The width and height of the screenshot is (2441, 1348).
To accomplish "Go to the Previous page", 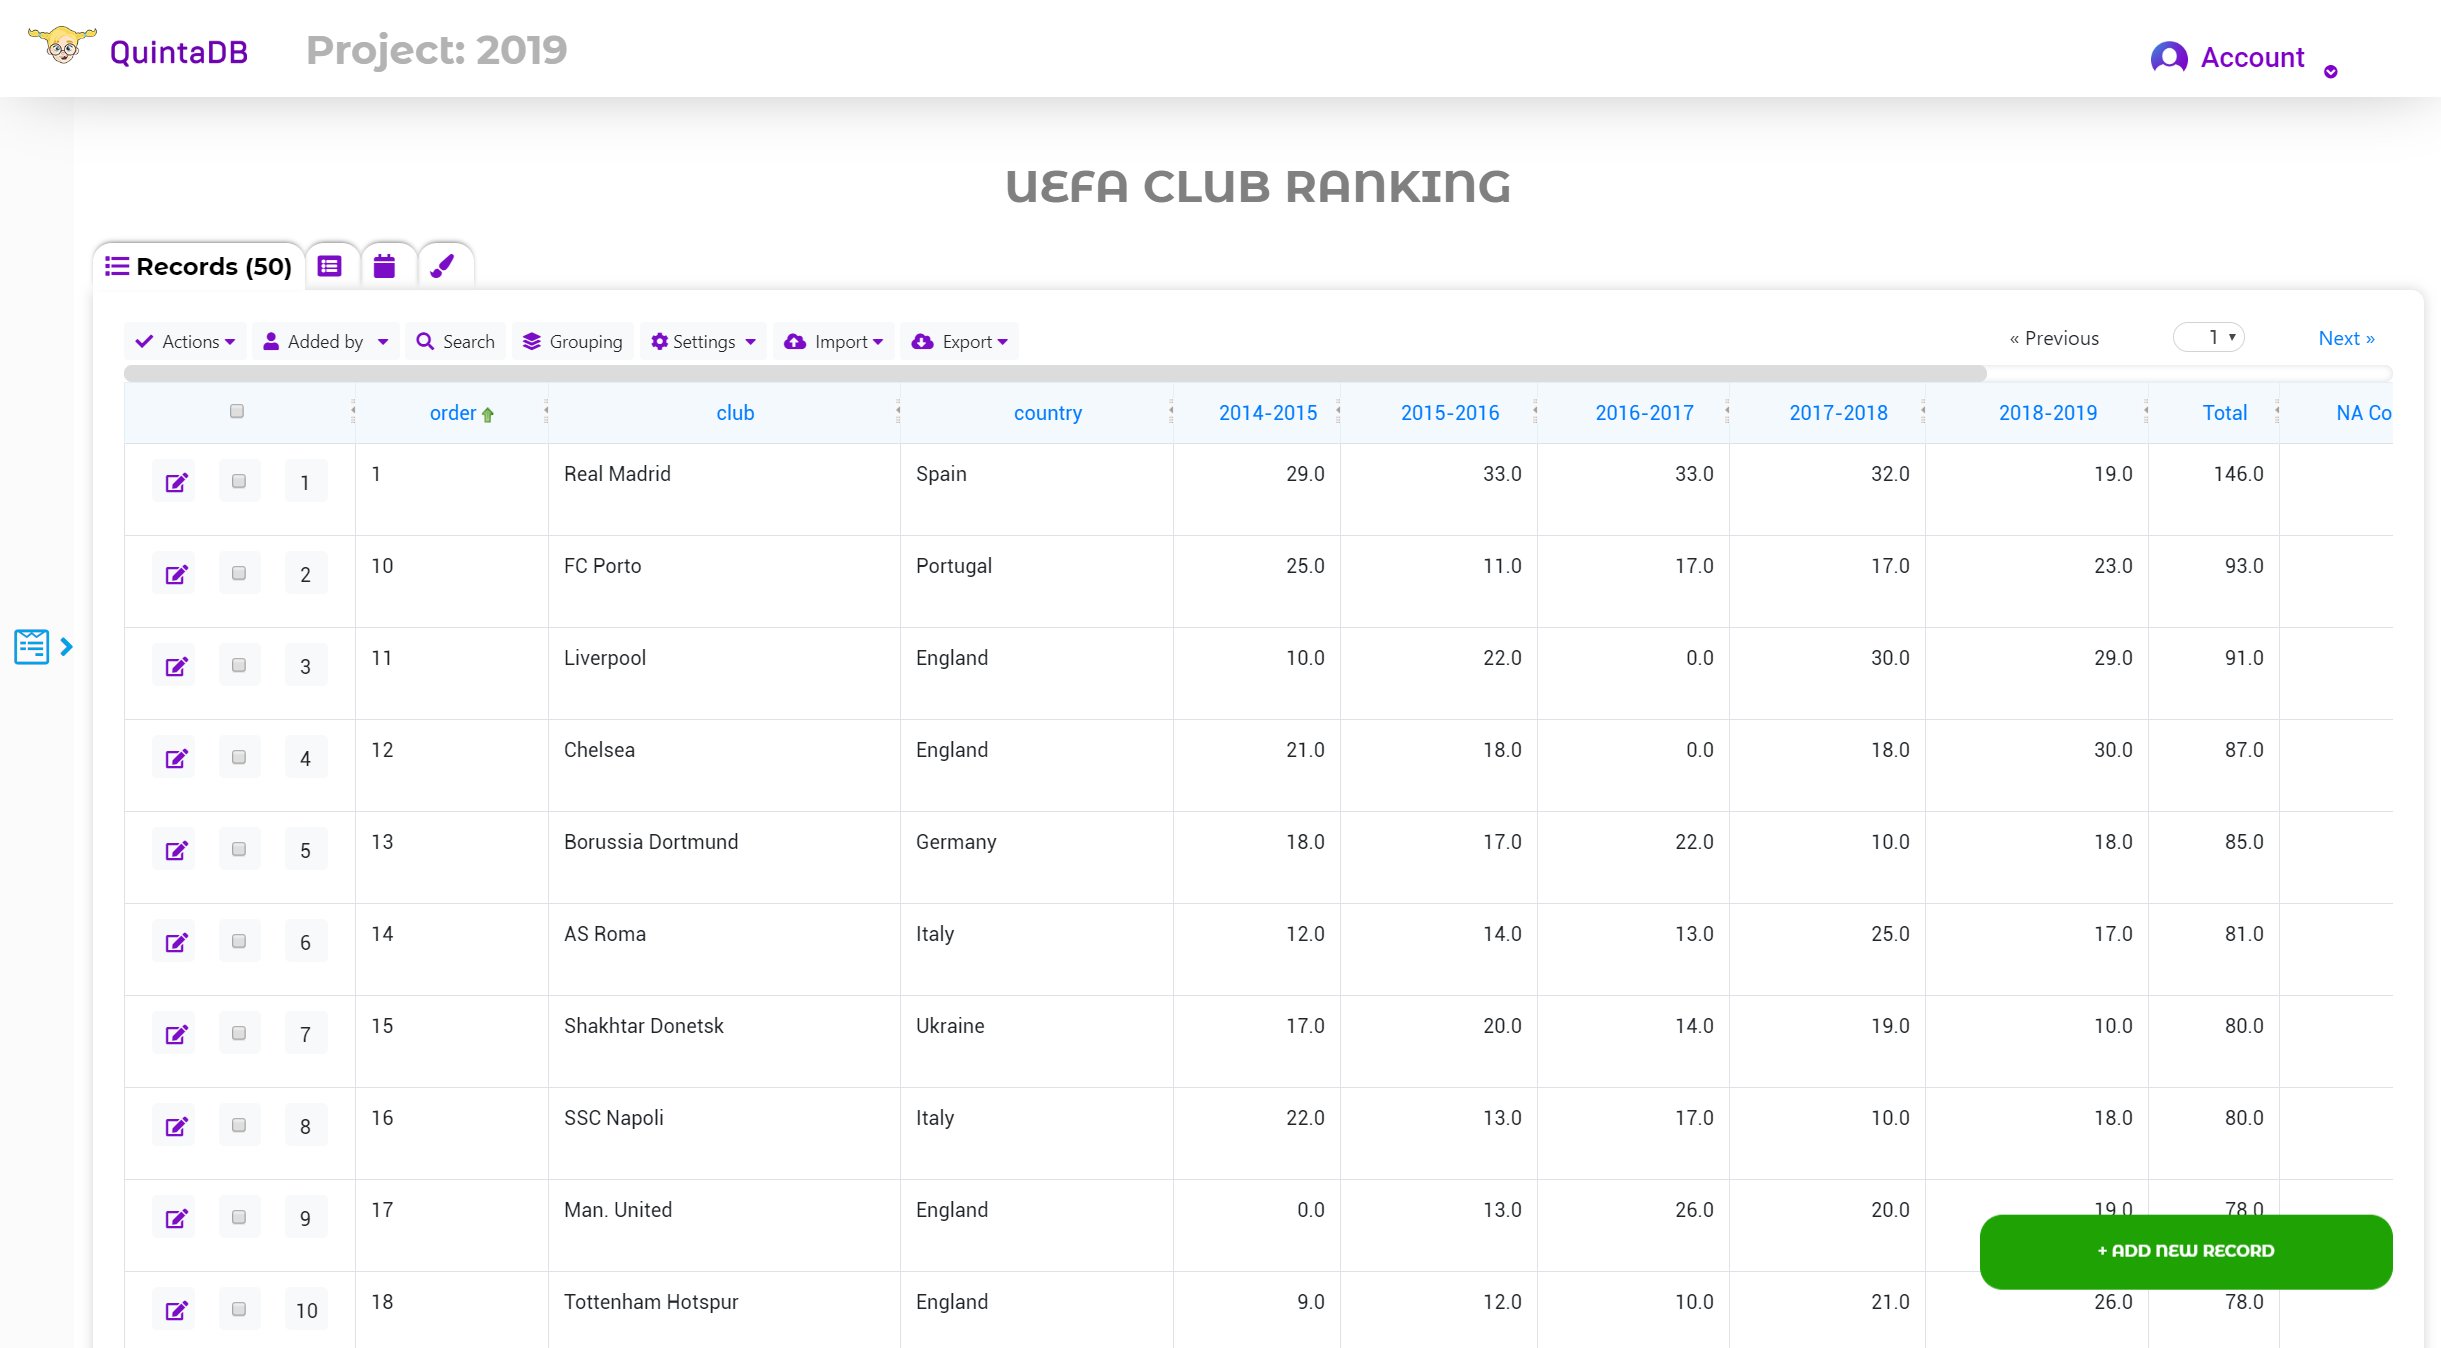I will 2054,338.
